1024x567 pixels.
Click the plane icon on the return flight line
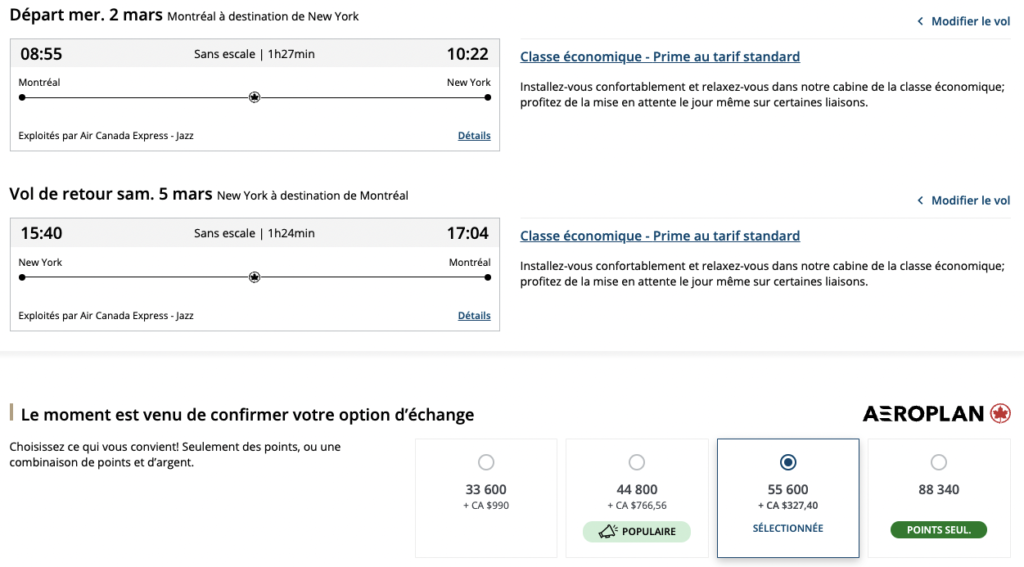click(254, 277)
